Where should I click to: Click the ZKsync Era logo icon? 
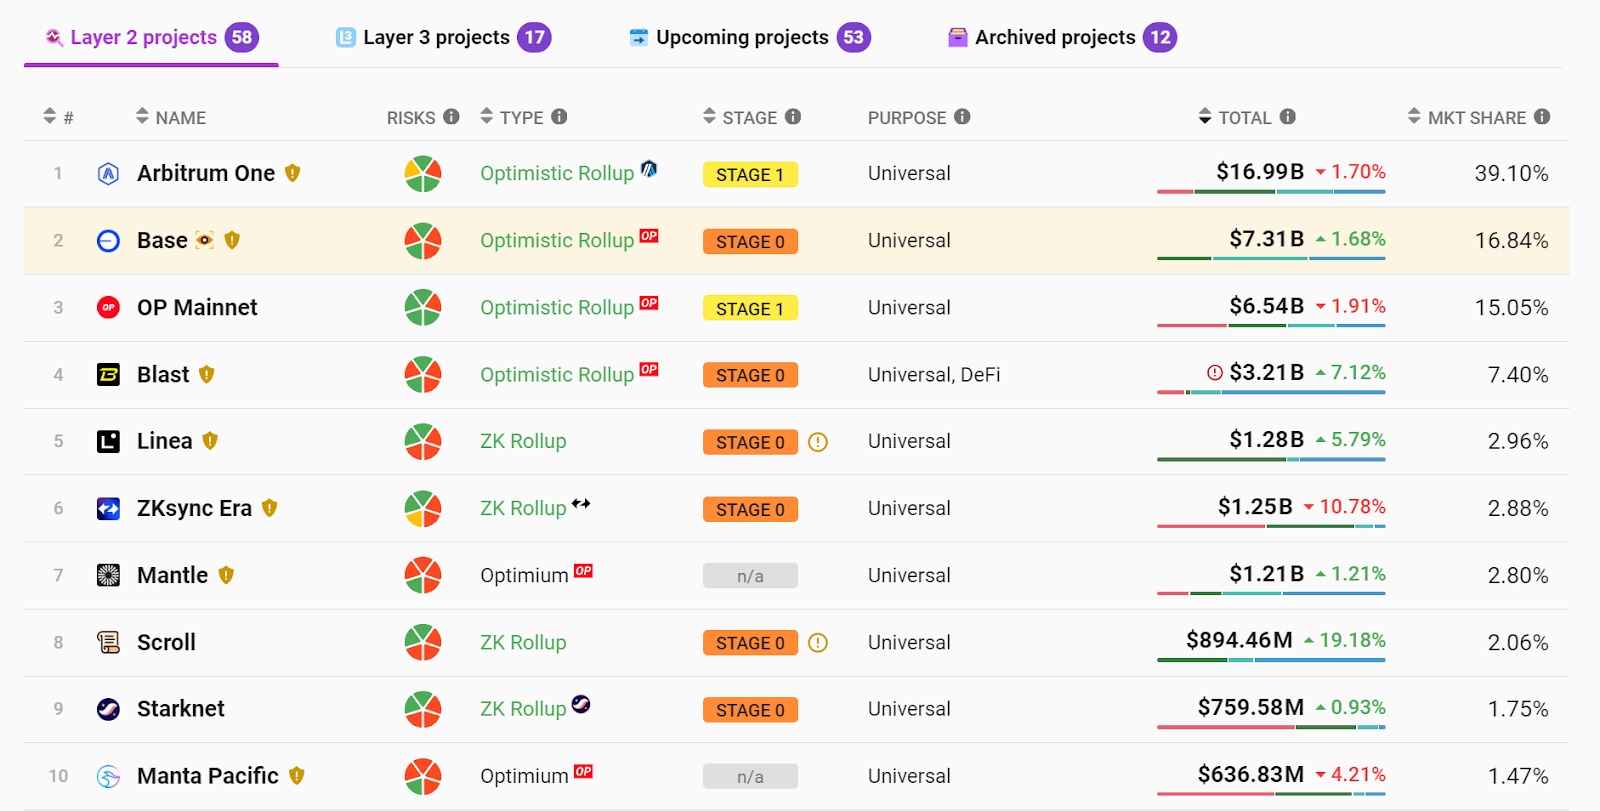[108, 508]
